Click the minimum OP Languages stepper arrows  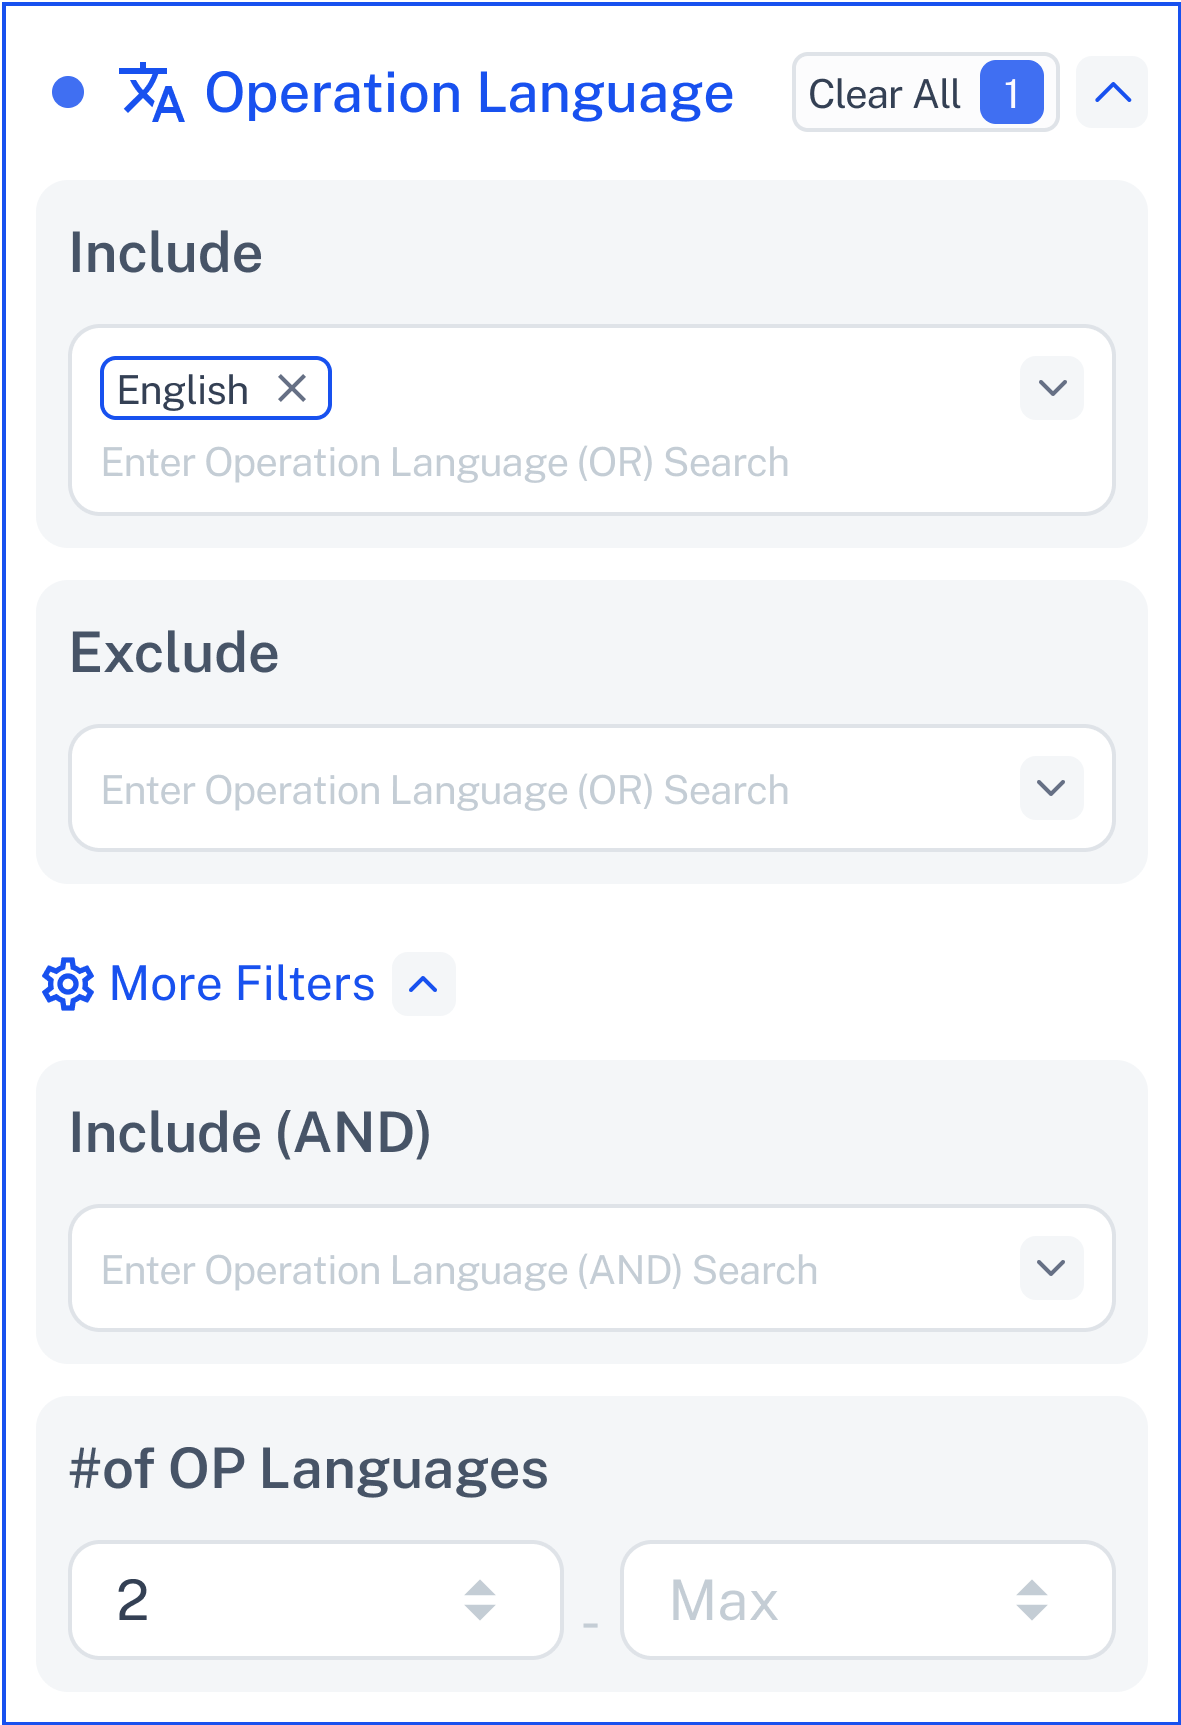coord(480,1600)
